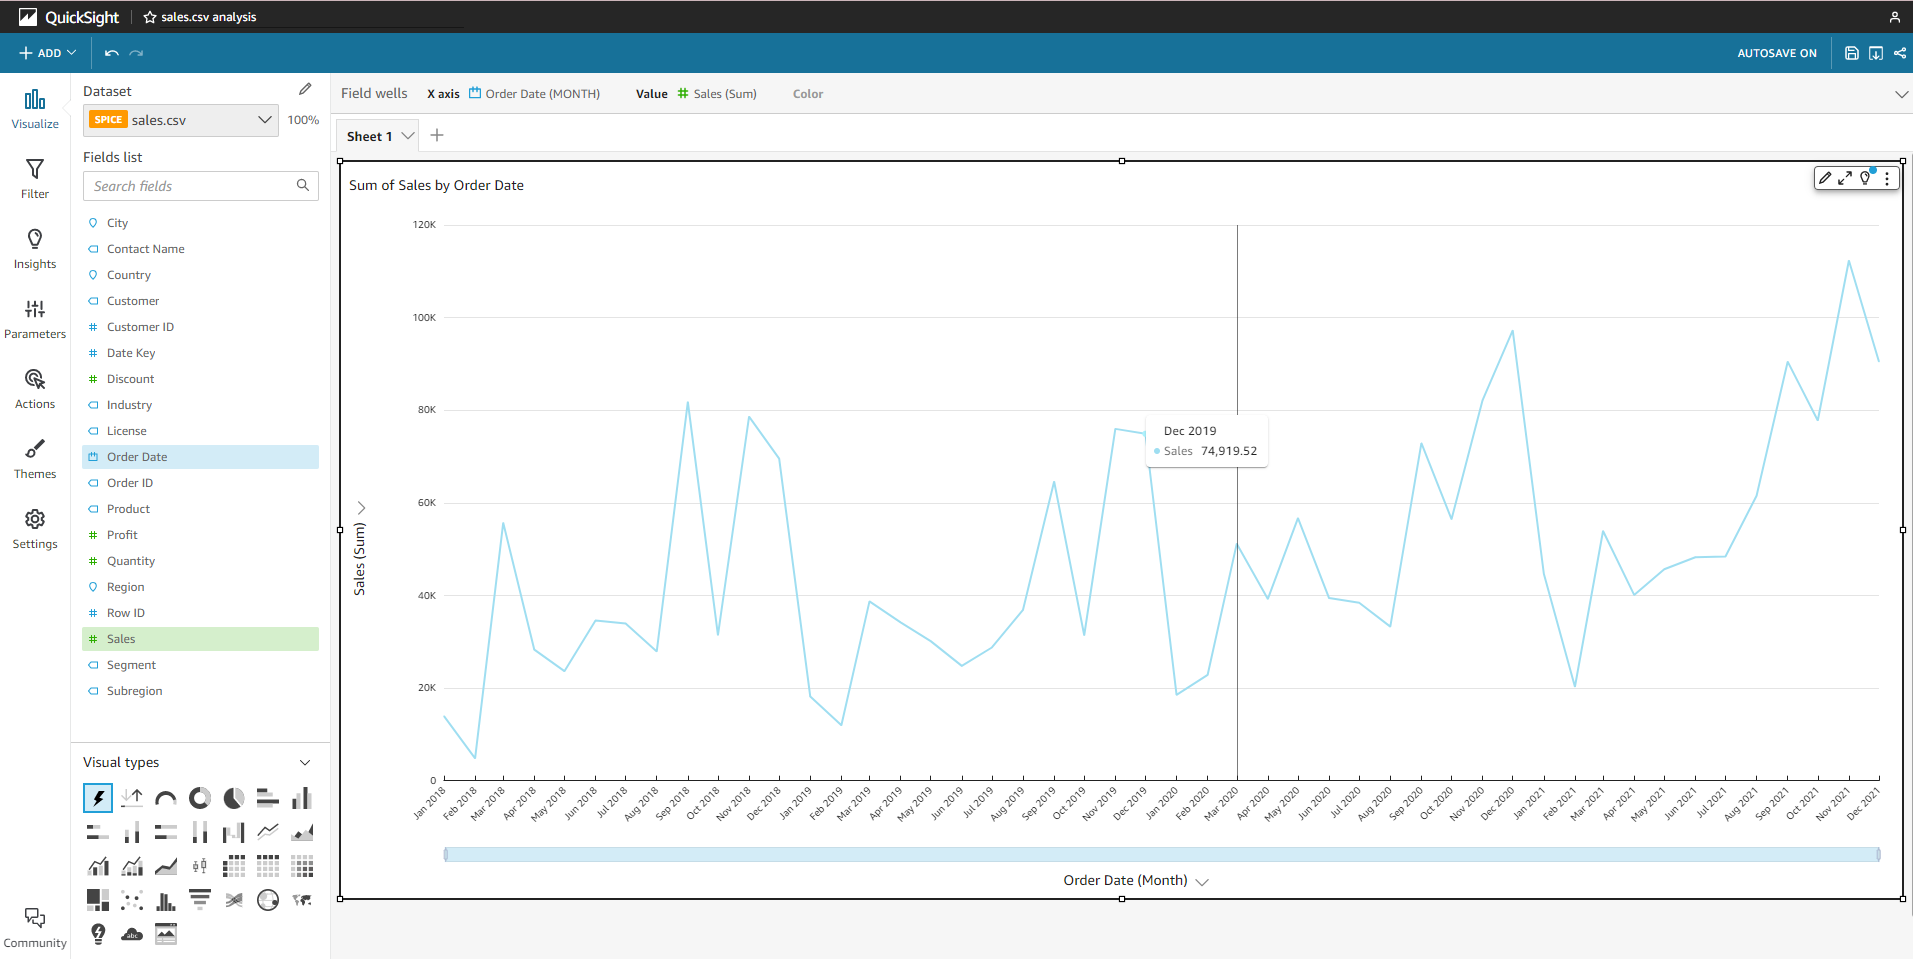Click suggested insights lightbulb on chart

(x=1866, y=178)
